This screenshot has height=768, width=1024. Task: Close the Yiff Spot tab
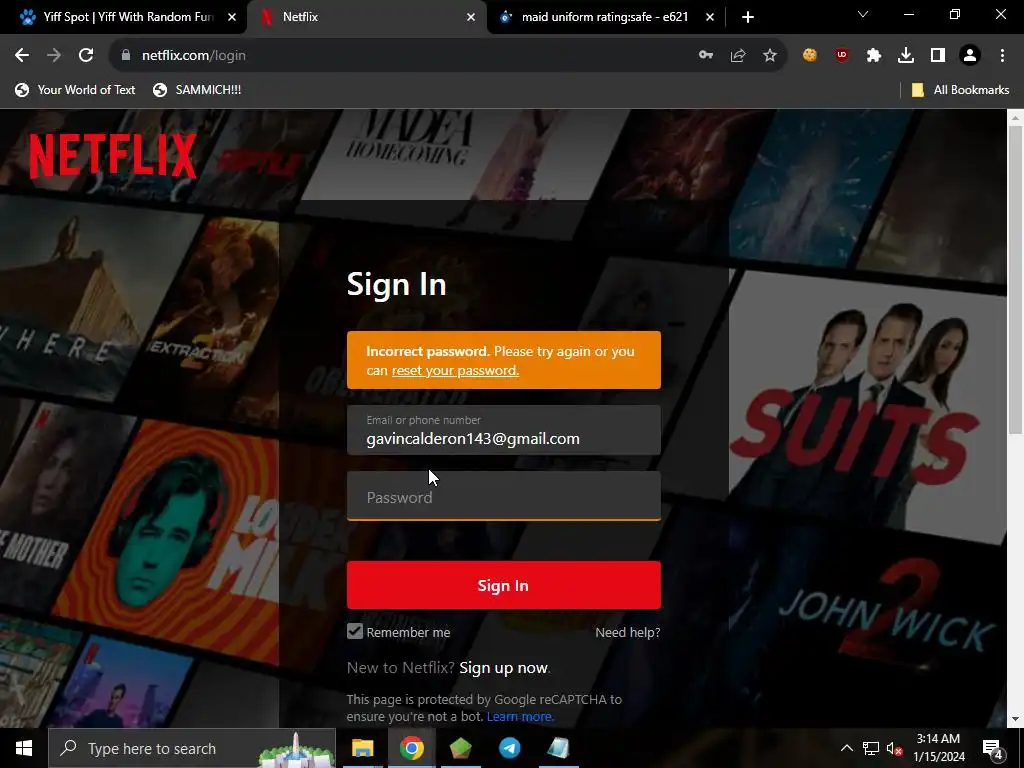tap(232, 17)
